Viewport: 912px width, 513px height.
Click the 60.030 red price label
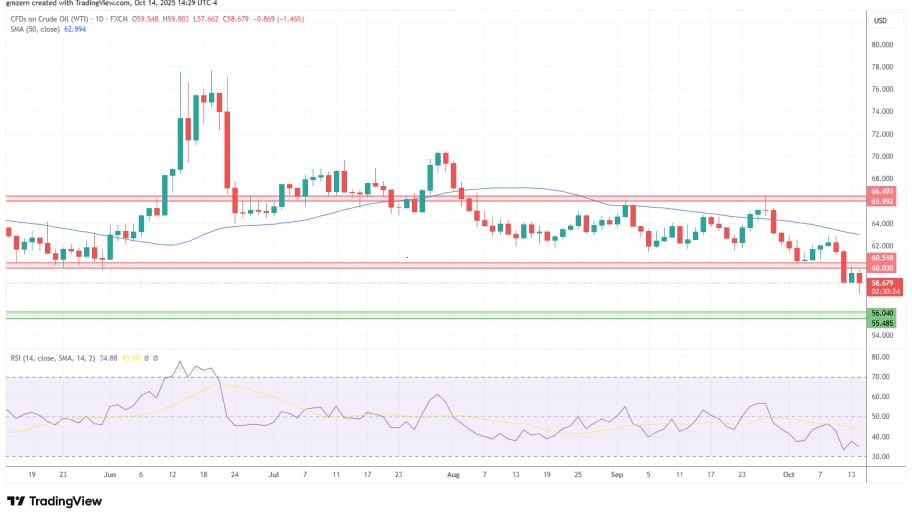[x=882, y=268]
